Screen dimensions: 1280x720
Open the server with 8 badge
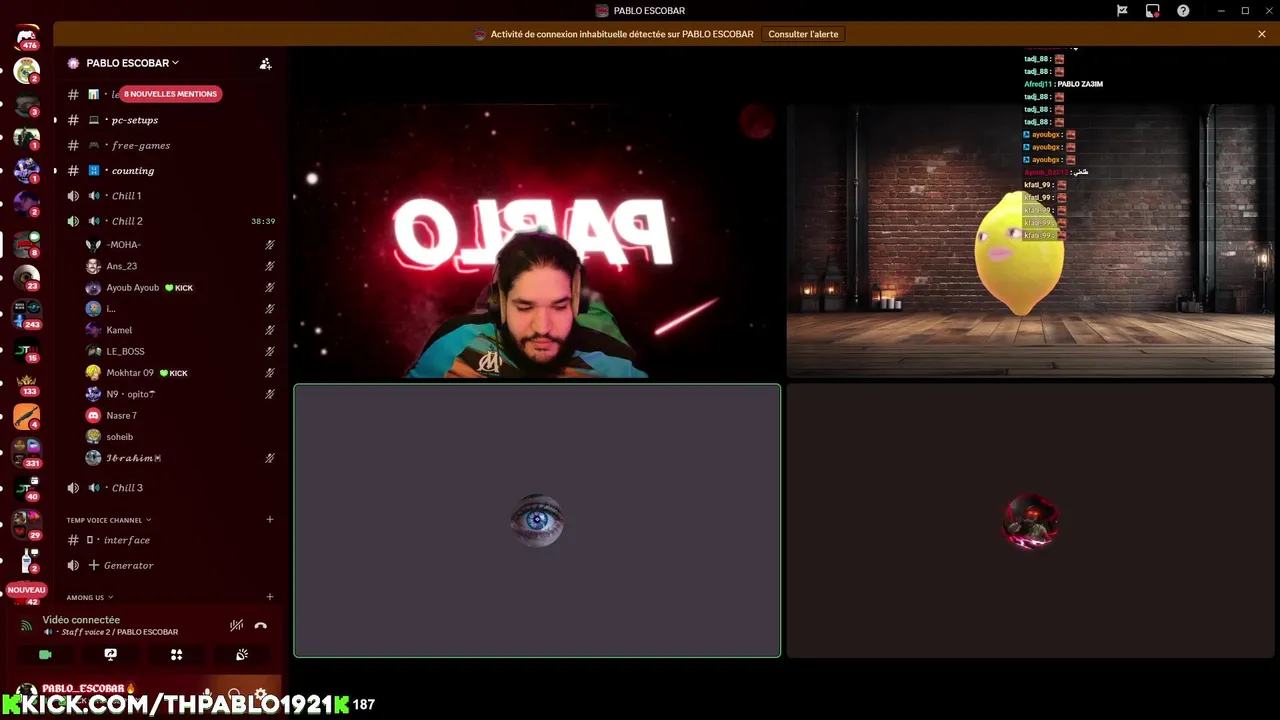27,244
